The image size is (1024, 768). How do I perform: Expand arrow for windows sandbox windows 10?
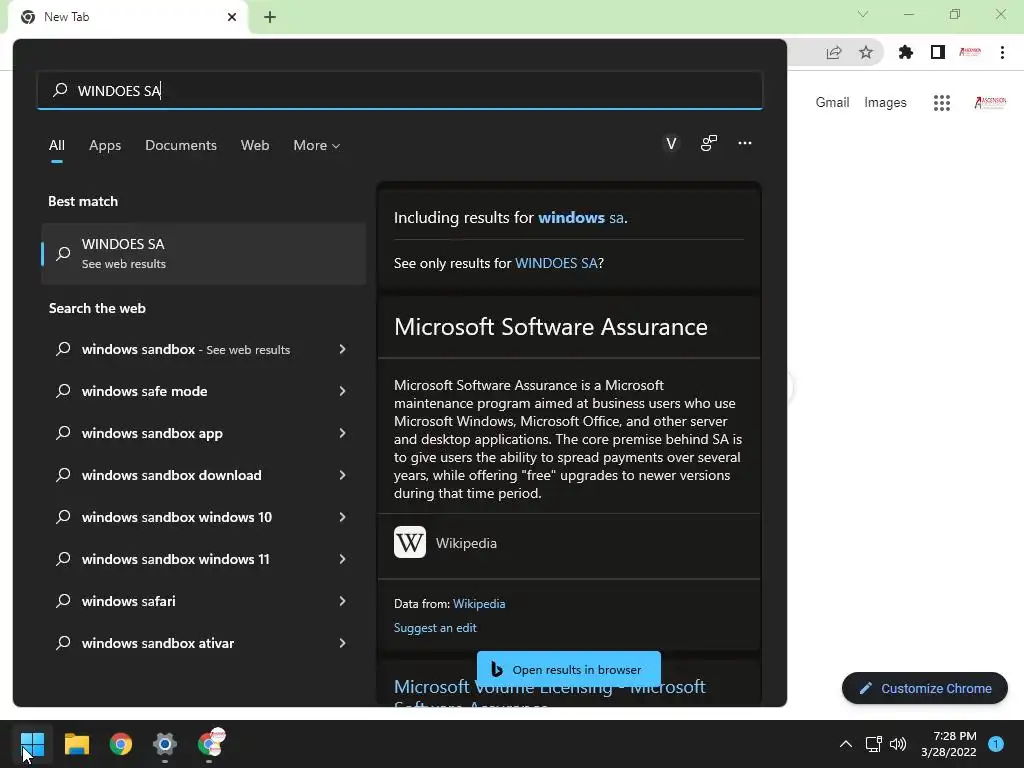(x=342, y=517)
